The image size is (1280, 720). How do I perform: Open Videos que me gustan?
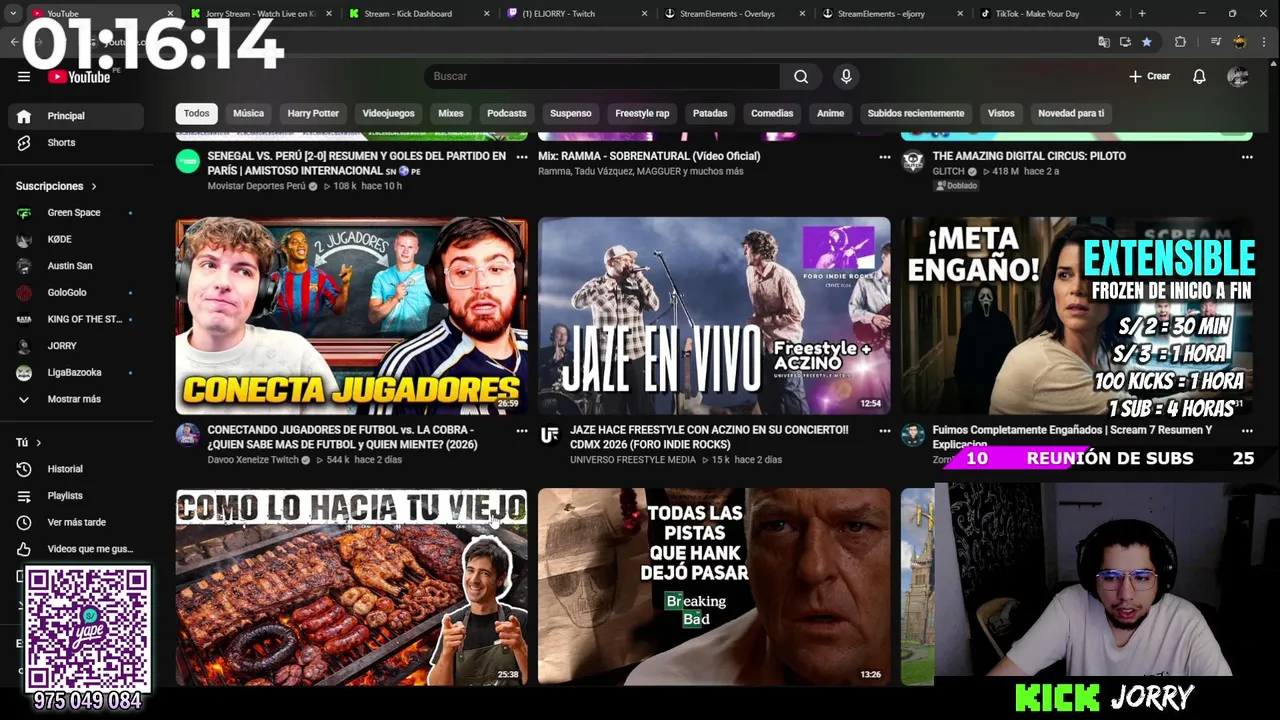point(76,549)
